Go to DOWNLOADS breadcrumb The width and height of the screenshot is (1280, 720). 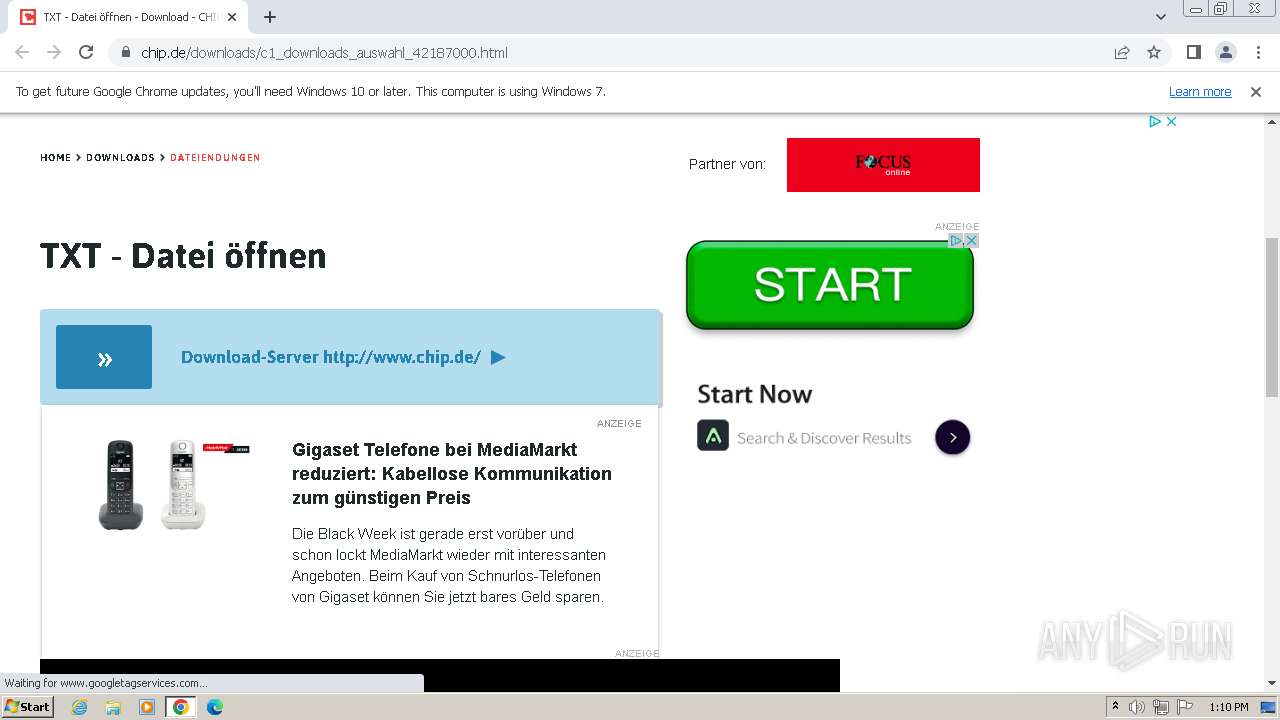[120, 157]
